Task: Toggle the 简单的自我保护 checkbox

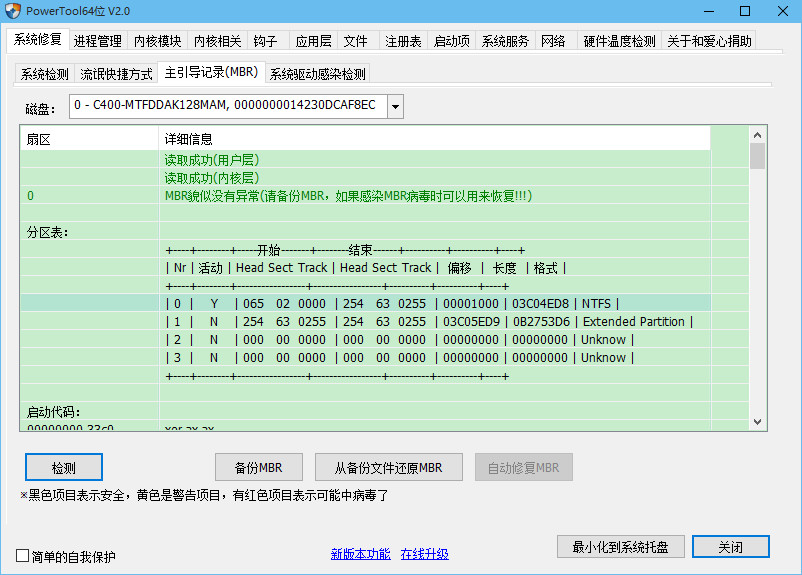Action: 22,556
